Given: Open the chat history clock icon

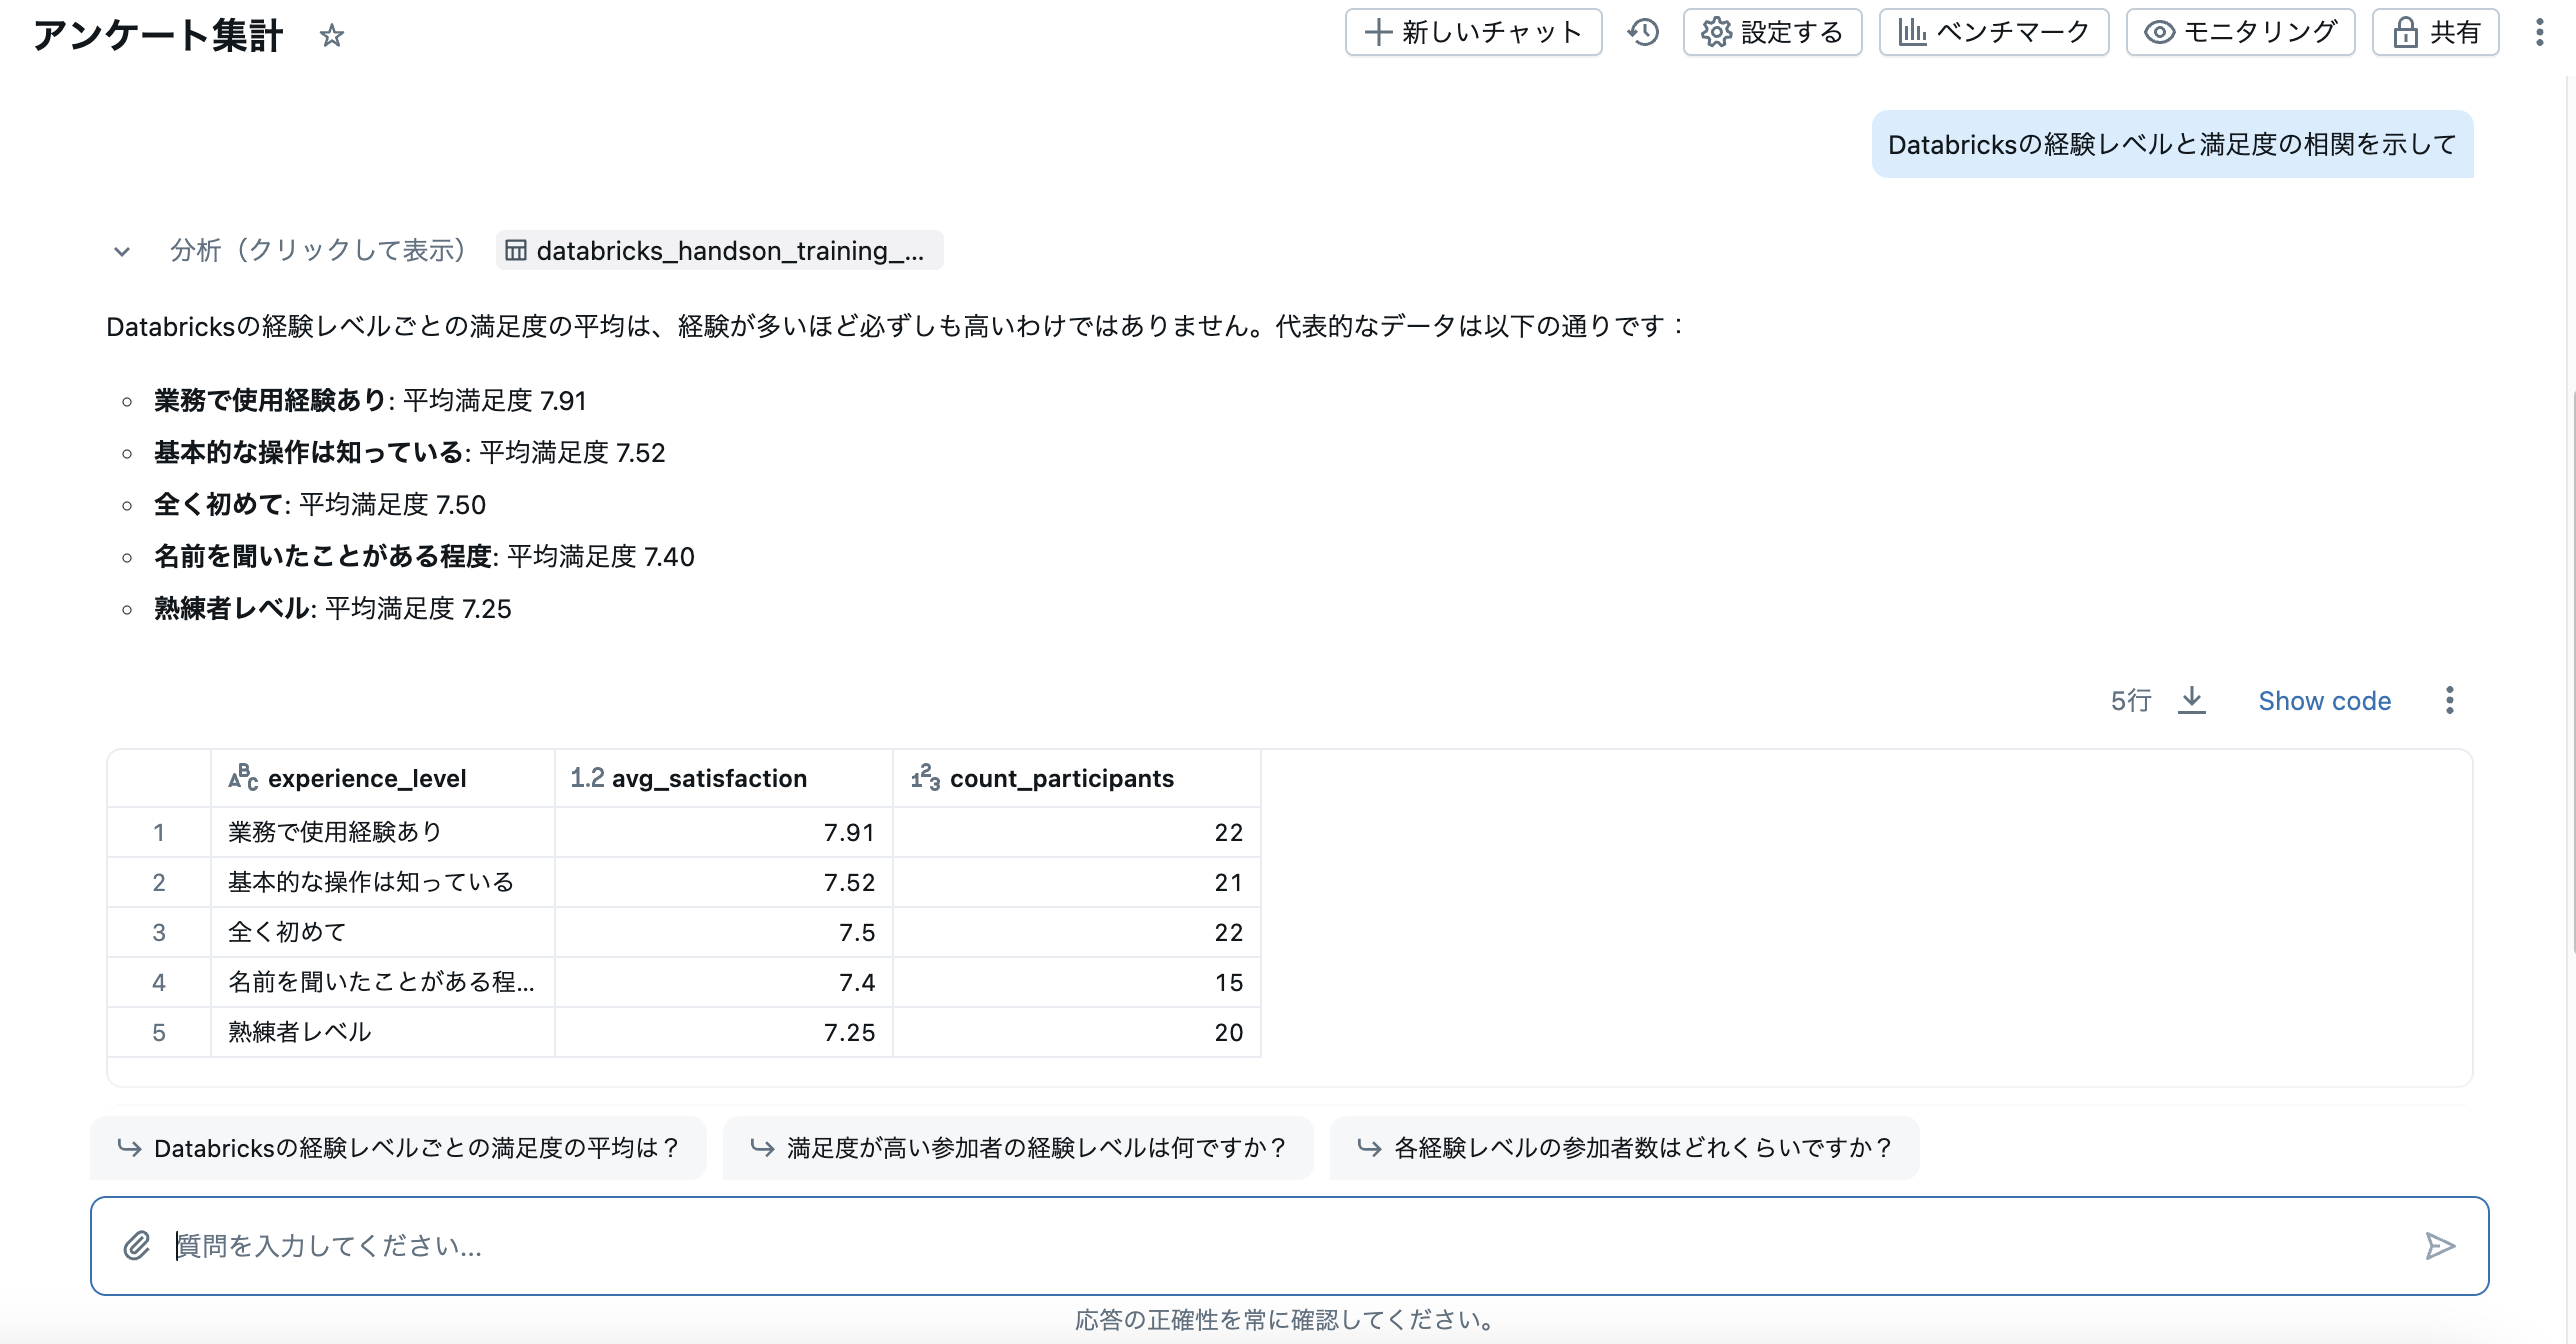Looking at the screenshot, I should click(x=1643, y=32).
